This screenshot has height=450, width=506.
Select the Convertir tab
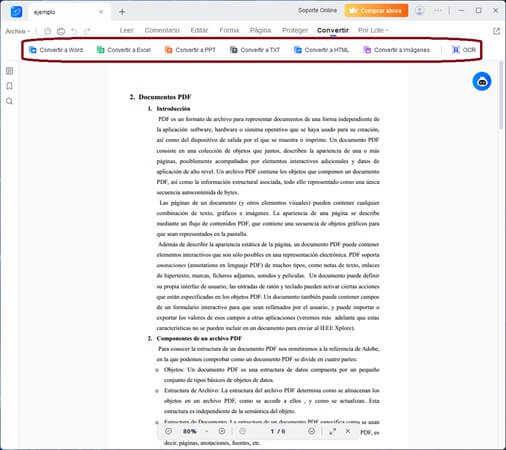pyautogui.click(x=333, y=30)
